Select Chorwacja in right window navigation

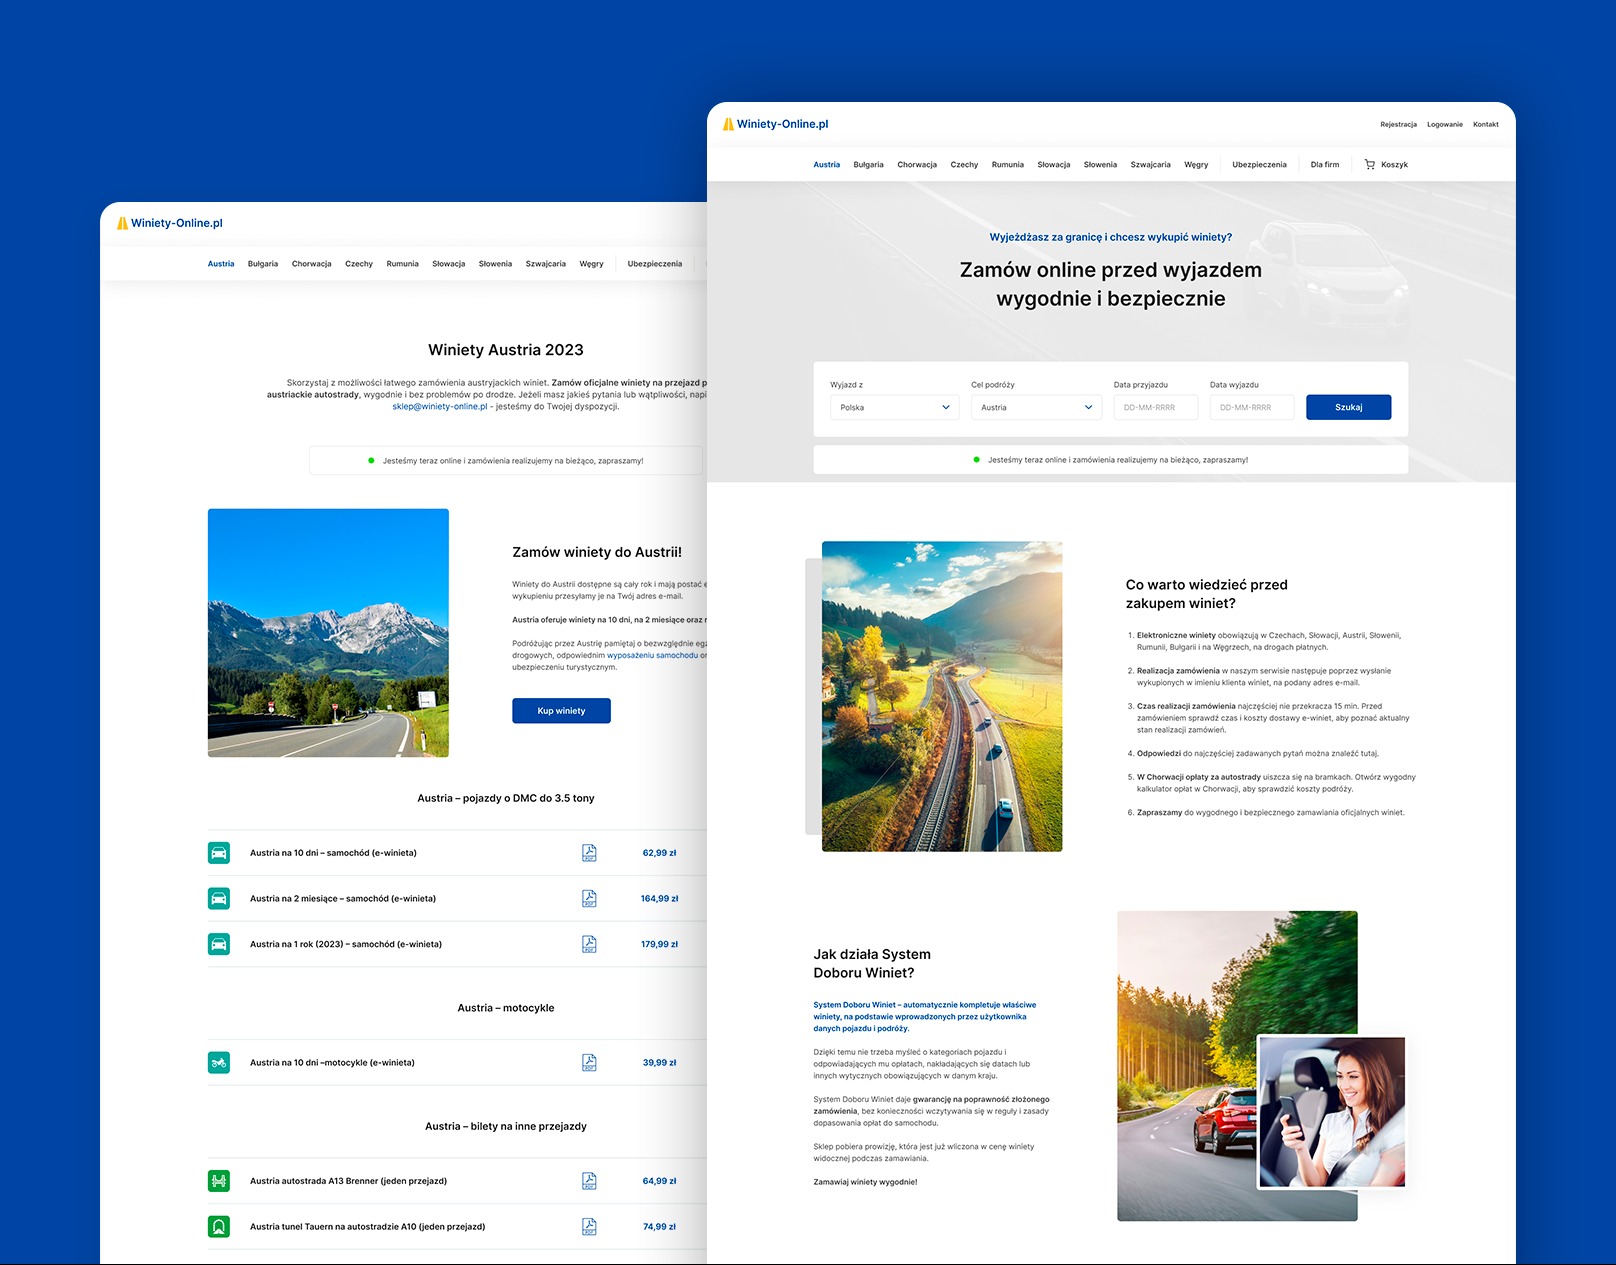coord(916,165)
